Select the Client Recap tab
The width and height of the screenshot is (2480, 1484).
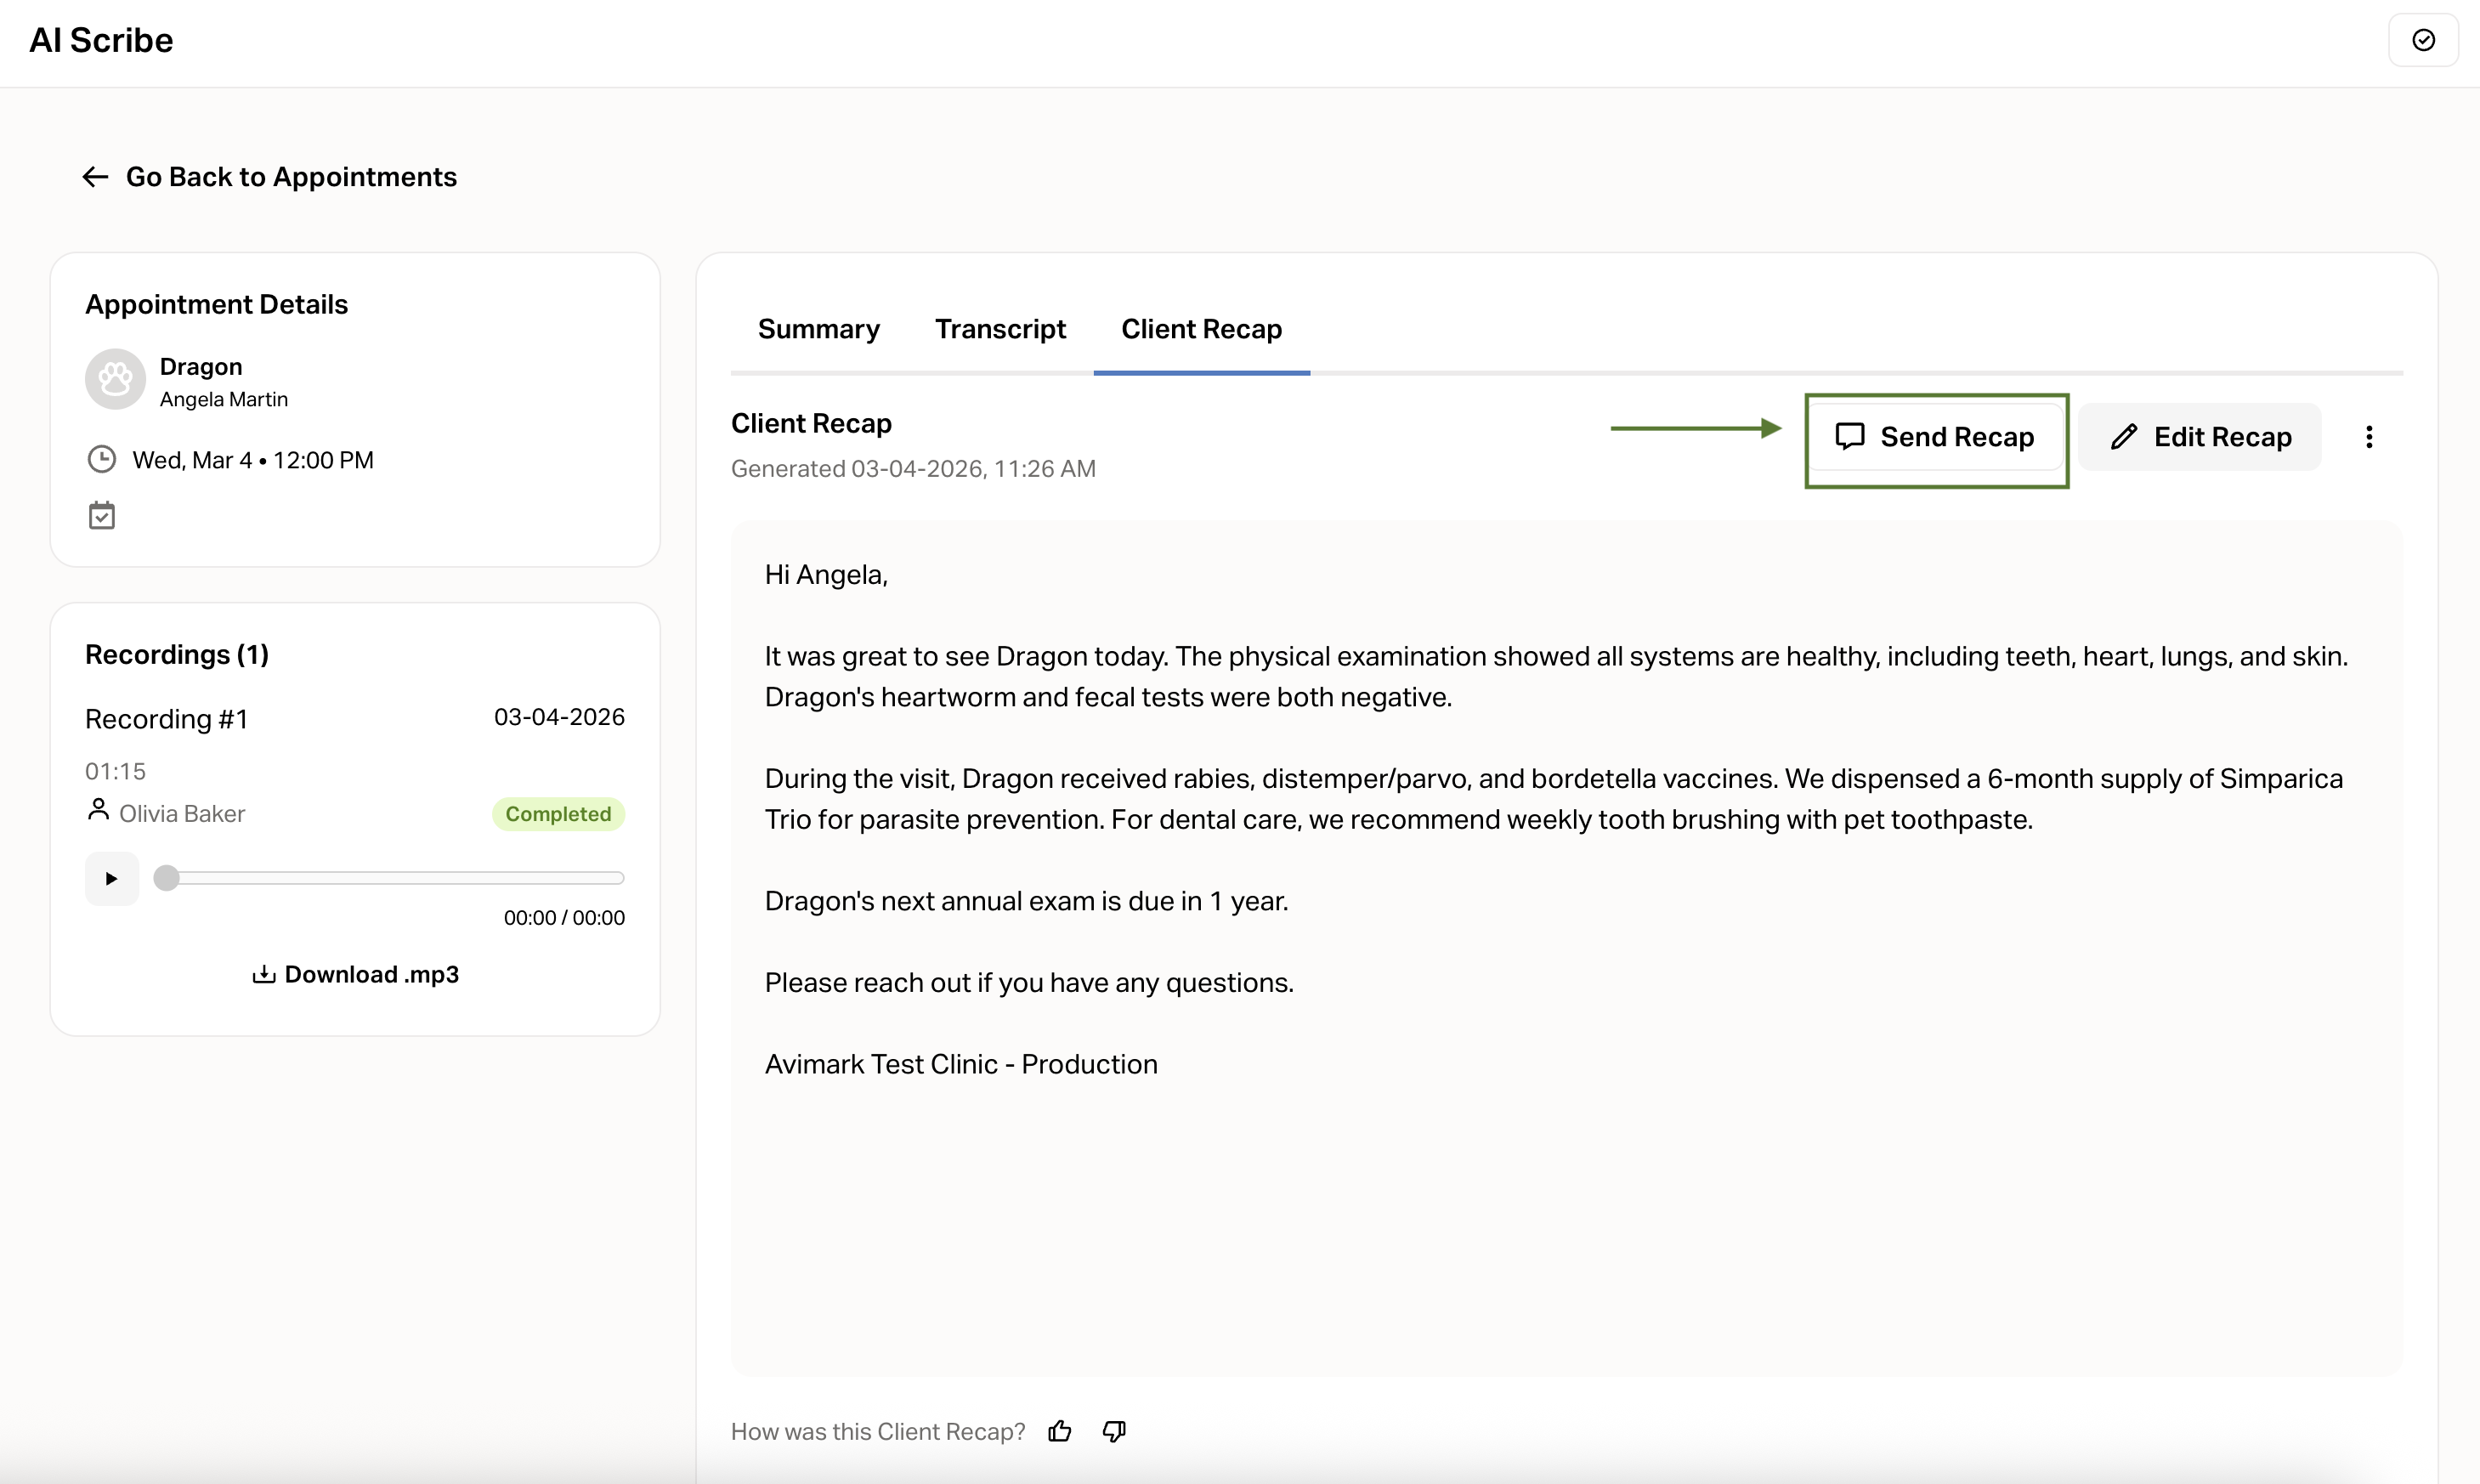(1201, 329)
